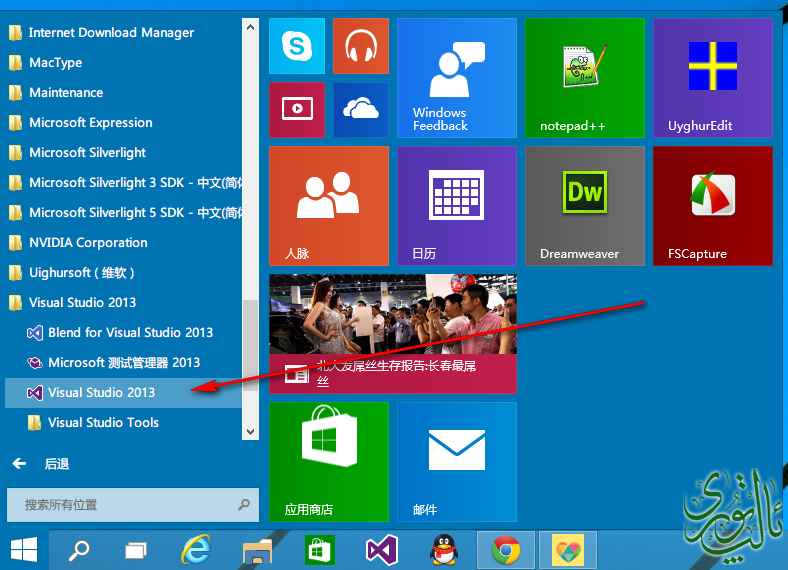Click the Windows Start button
The image size is (788, 570).
[x=24, y=550]
